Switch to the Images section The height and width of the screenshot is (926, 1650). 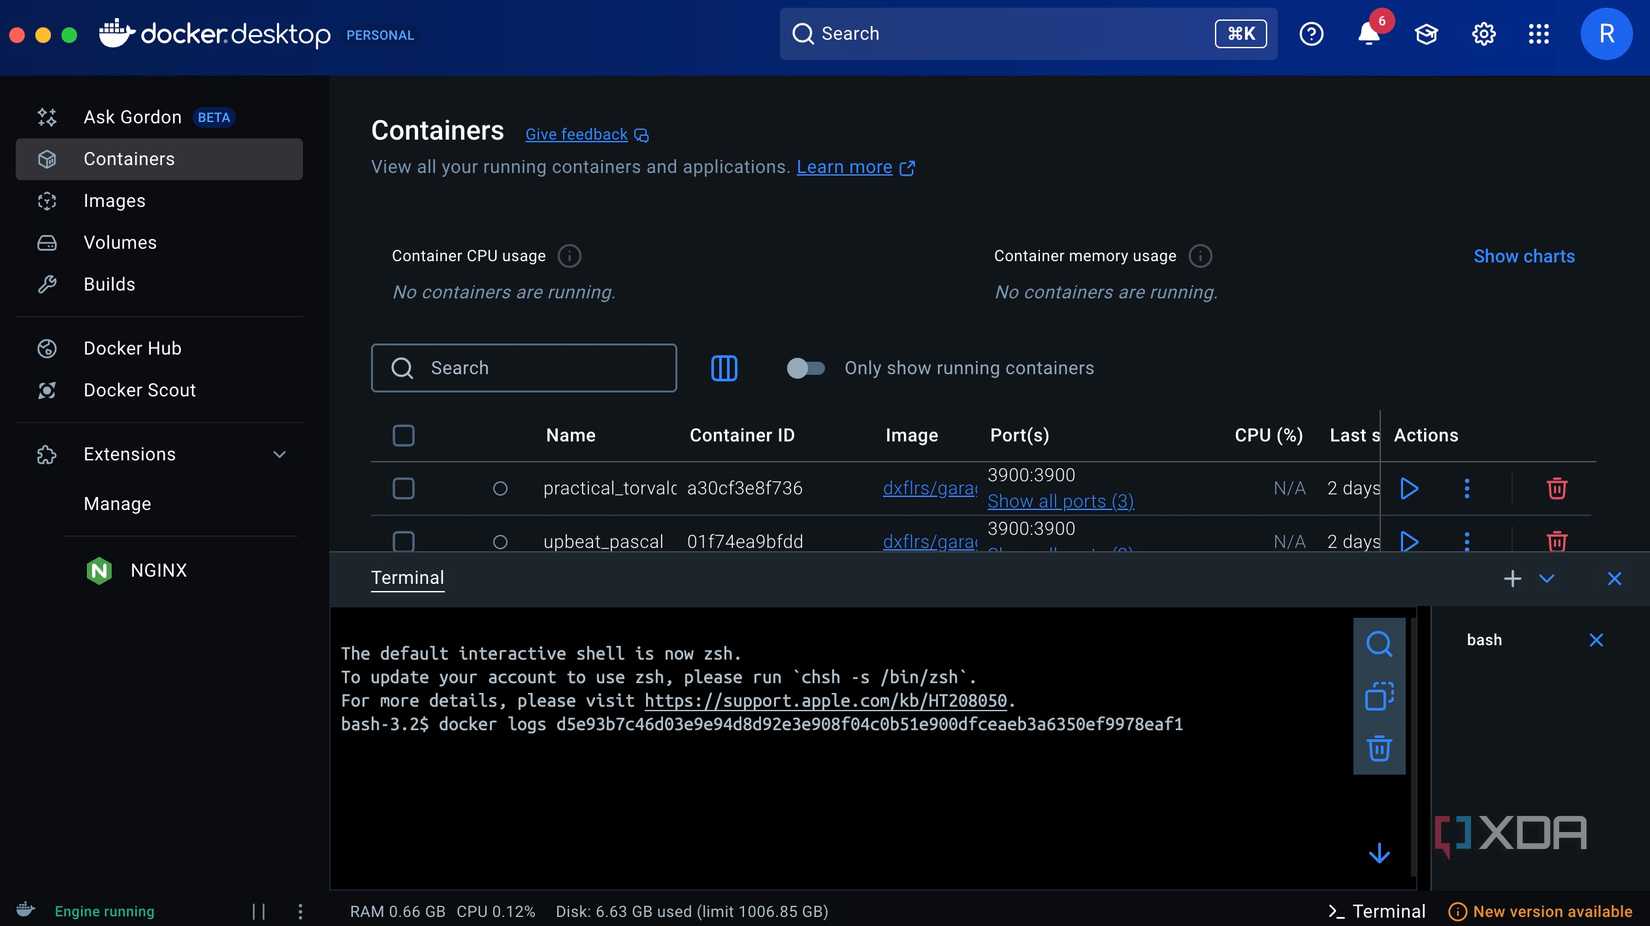pyautogui.click(x=113, y=200)
